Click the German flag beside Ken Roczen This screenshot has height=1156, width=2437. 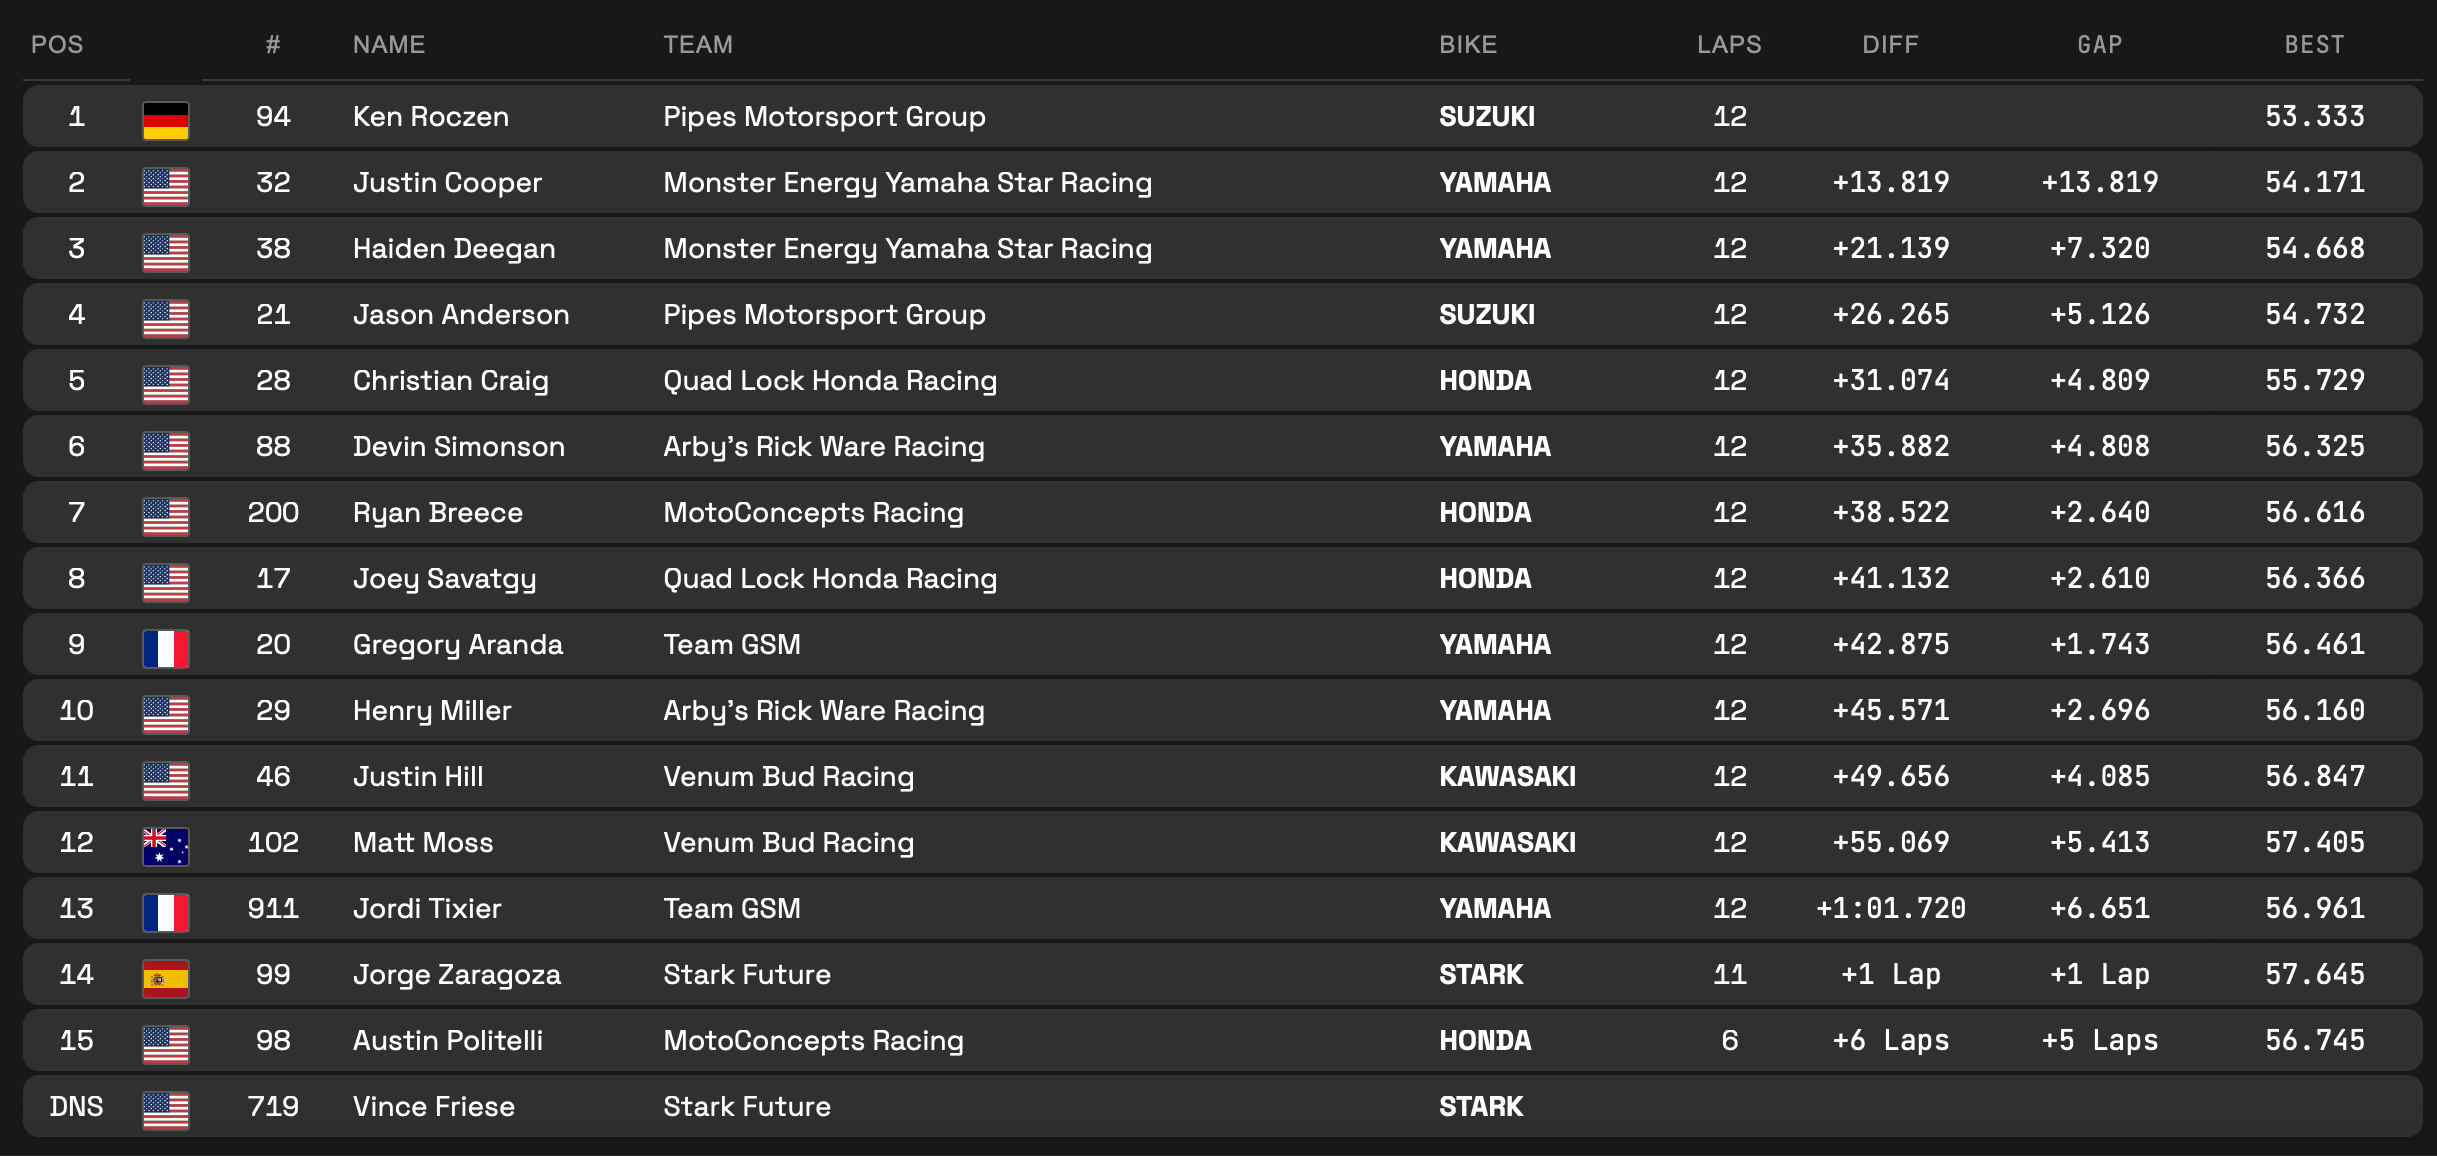[x=166, y=120]
